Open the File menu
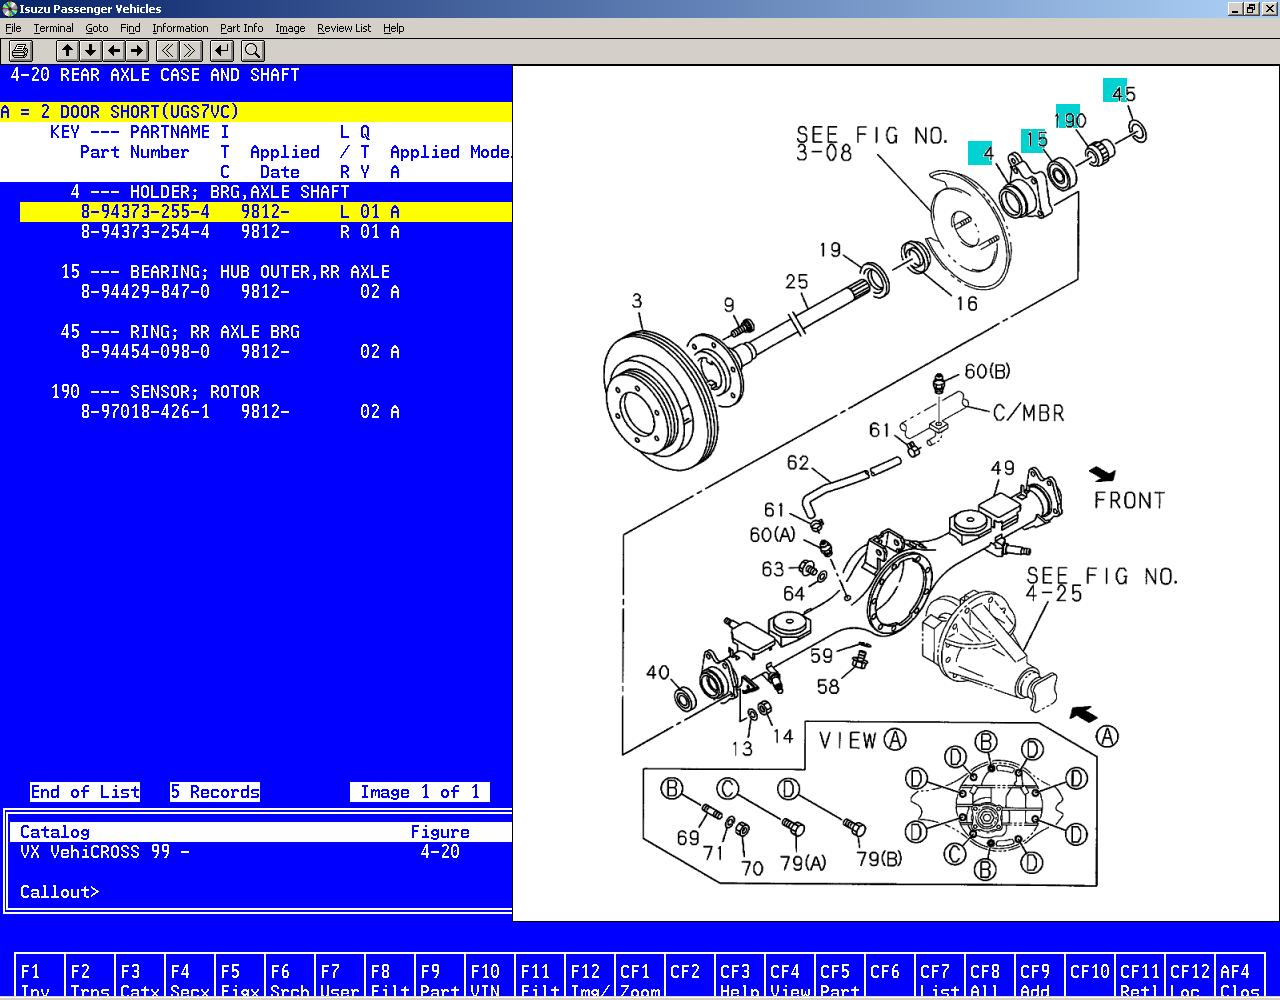Image resolution: width=1280 pixels, height=1000 pixels. [13, 28]
